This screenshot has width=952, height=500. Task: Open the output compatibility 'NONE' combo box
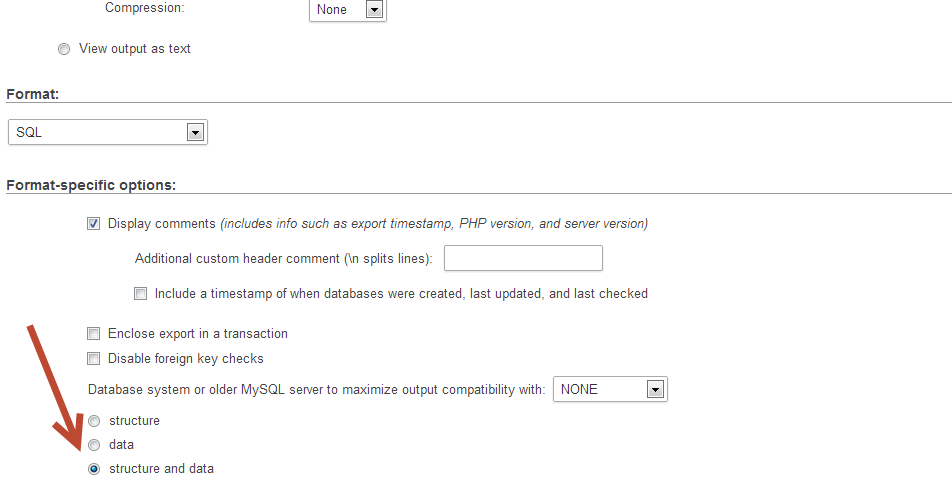pos(610,390)
